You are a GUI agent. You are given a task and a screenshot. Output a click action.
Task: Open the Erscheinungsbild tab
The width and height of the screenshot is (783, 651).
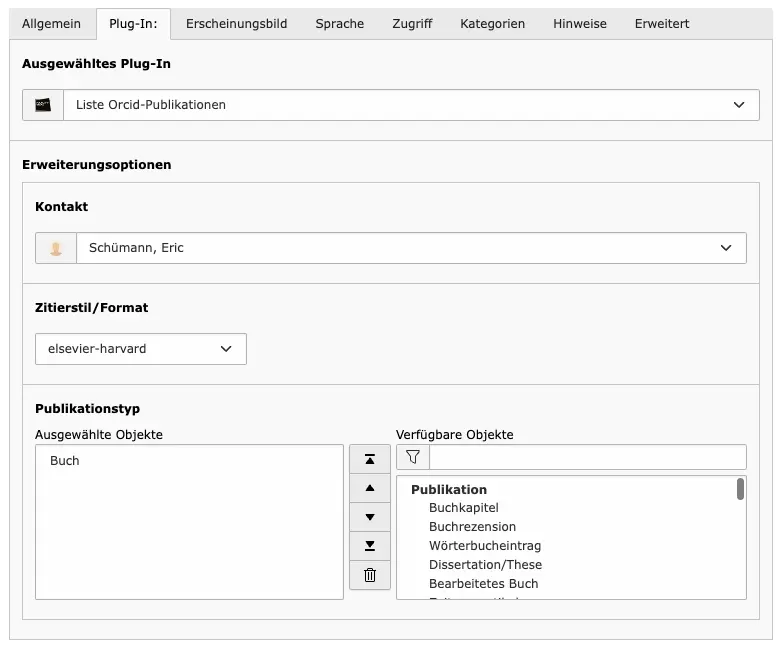coord(236,24)
